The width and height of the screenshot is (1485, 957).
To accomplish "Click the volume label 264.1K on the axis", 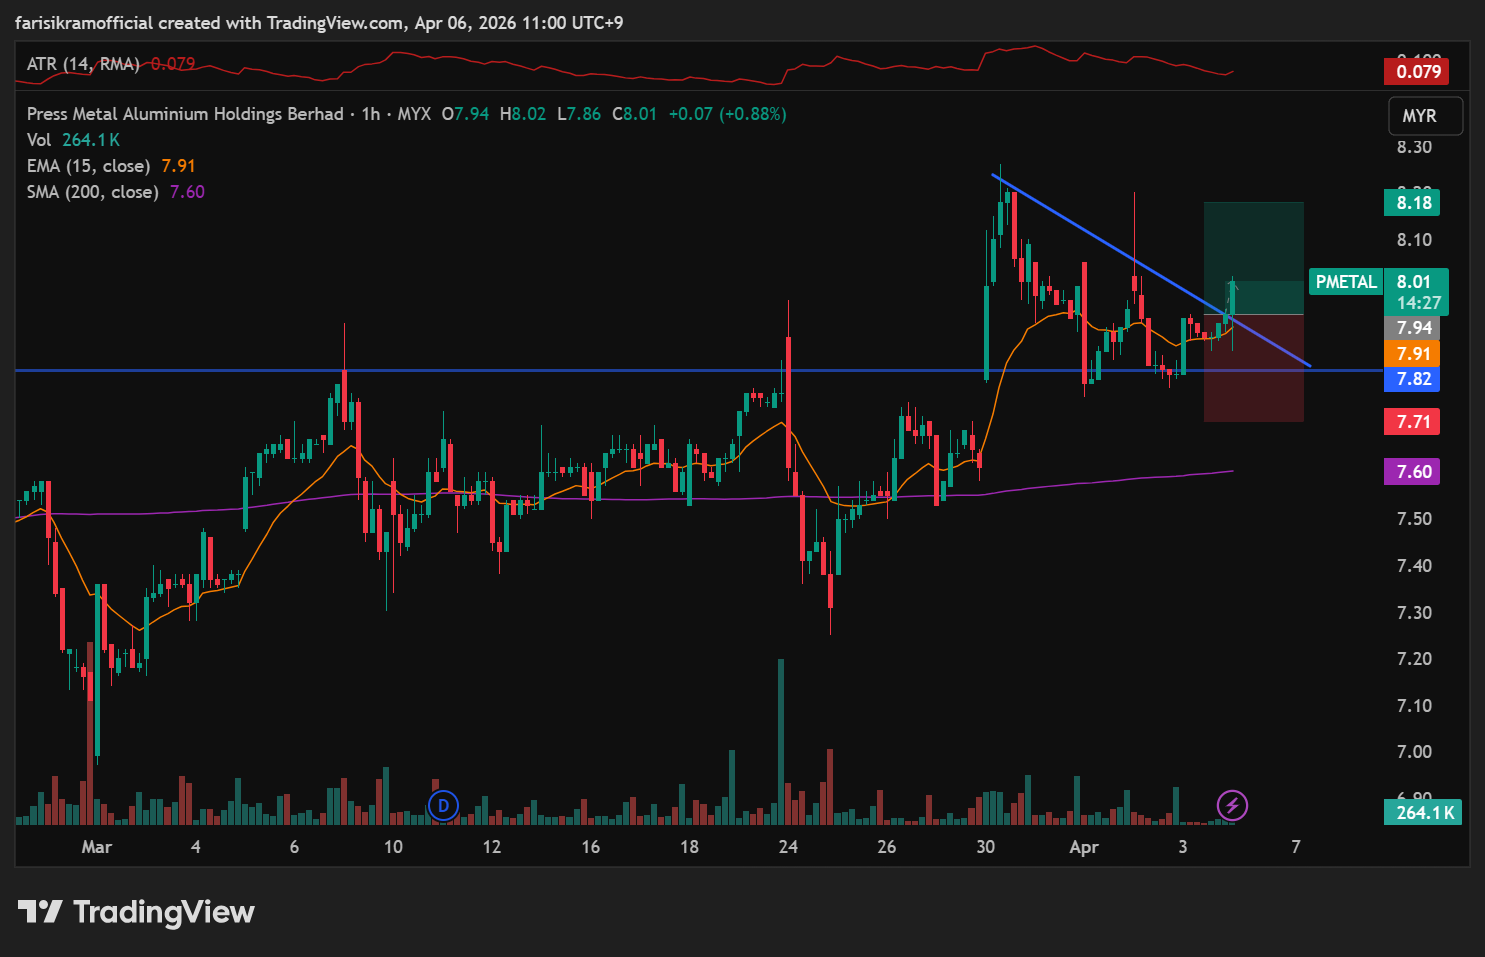I will (1423, 813).
